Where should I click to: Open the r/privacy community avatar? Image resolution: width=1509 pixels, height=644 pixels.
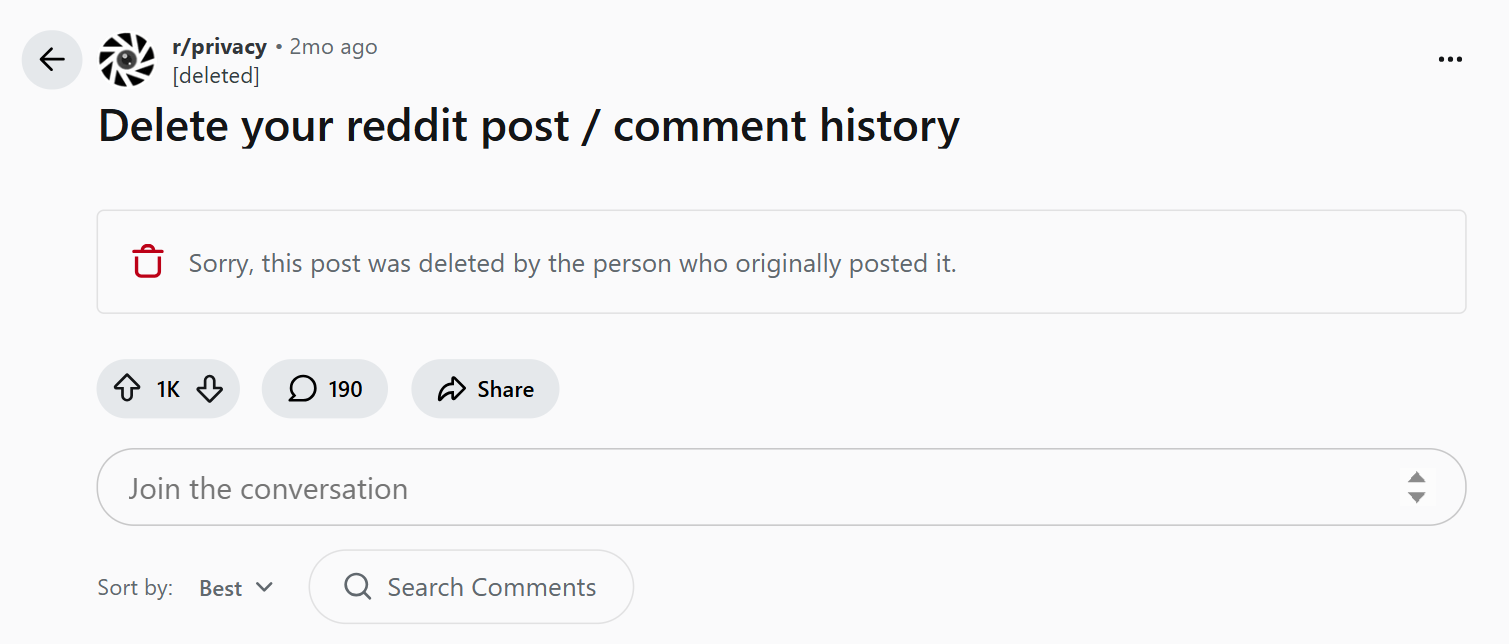126,60
